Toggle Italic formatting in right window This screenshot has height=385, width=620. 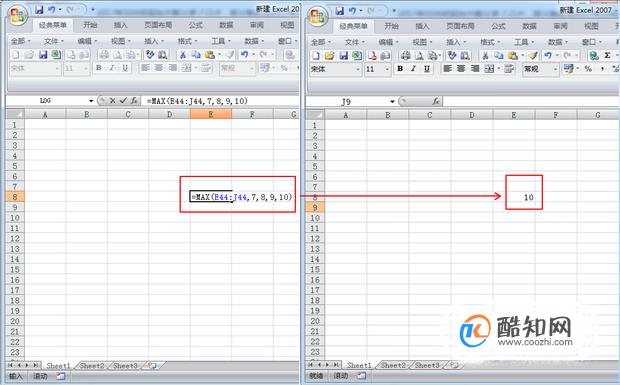click(414, 69)
